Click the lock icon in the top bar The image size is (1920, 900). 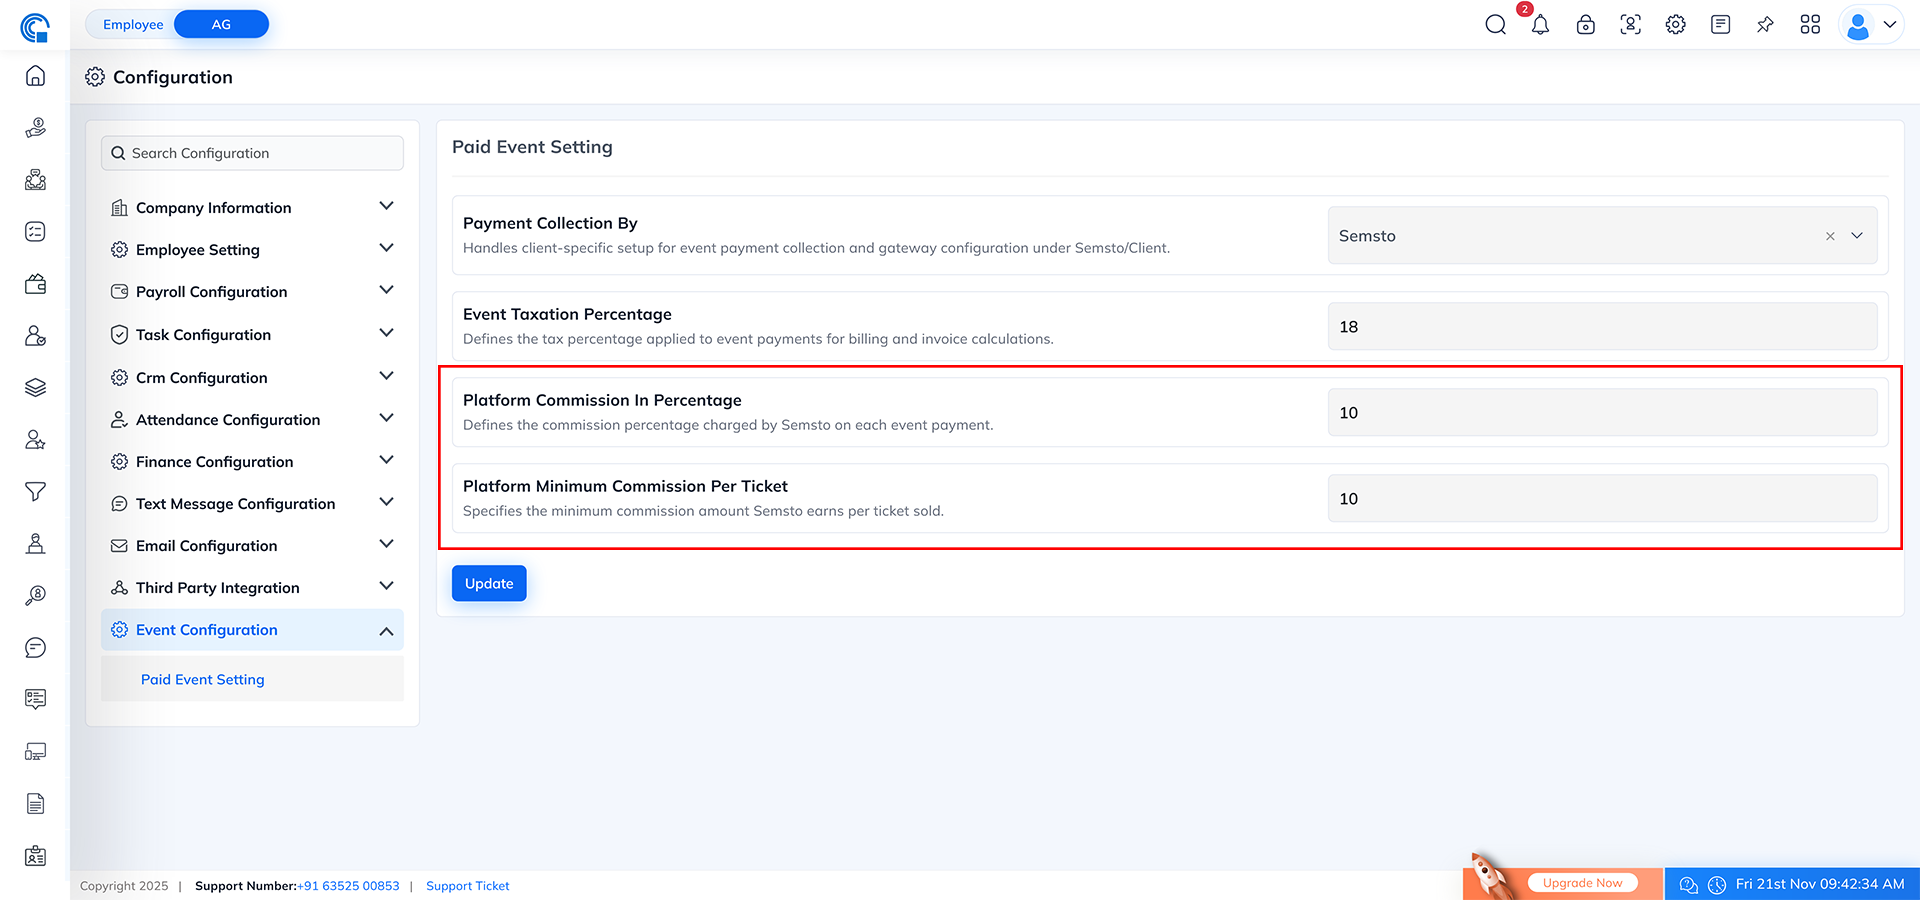tap(1585, 25)
